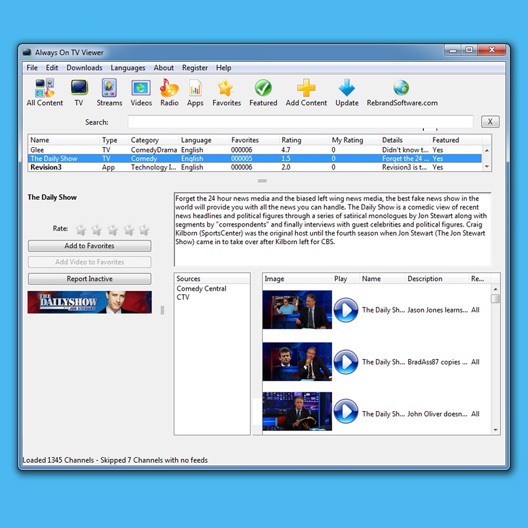Open the Downloads menu
The image size is (528, 528).
(84, 68)
